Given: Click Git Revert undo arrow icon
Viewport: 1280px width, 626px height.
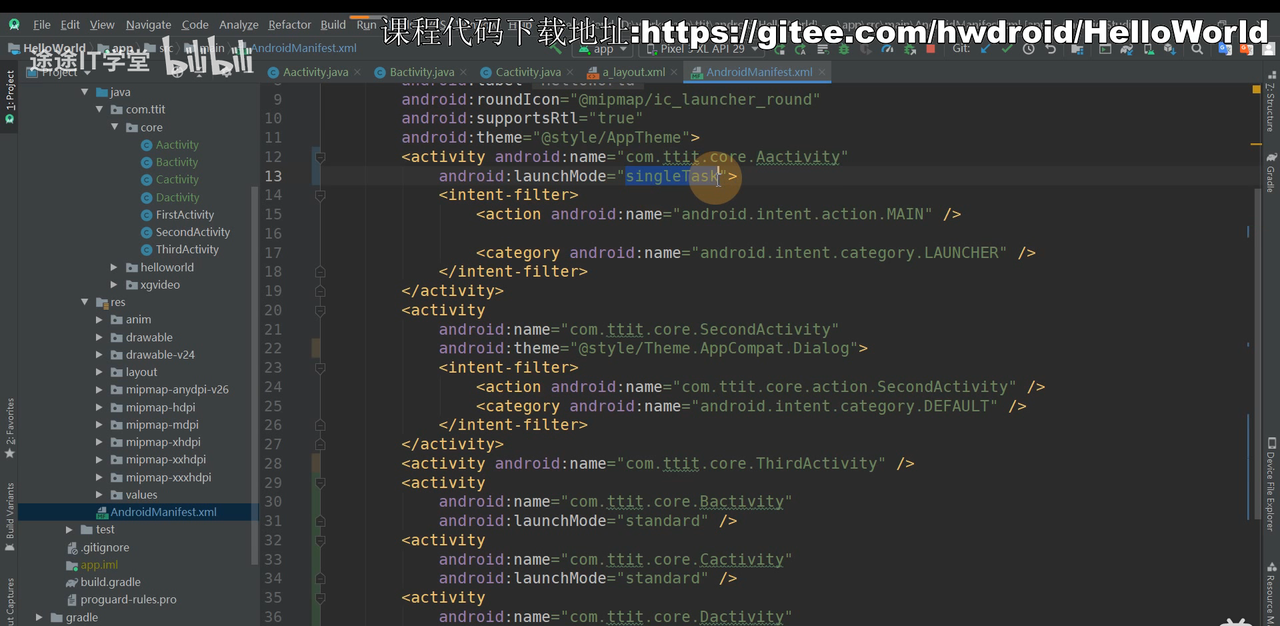Looking at the screenshot, I should [x=1050, y=48].
